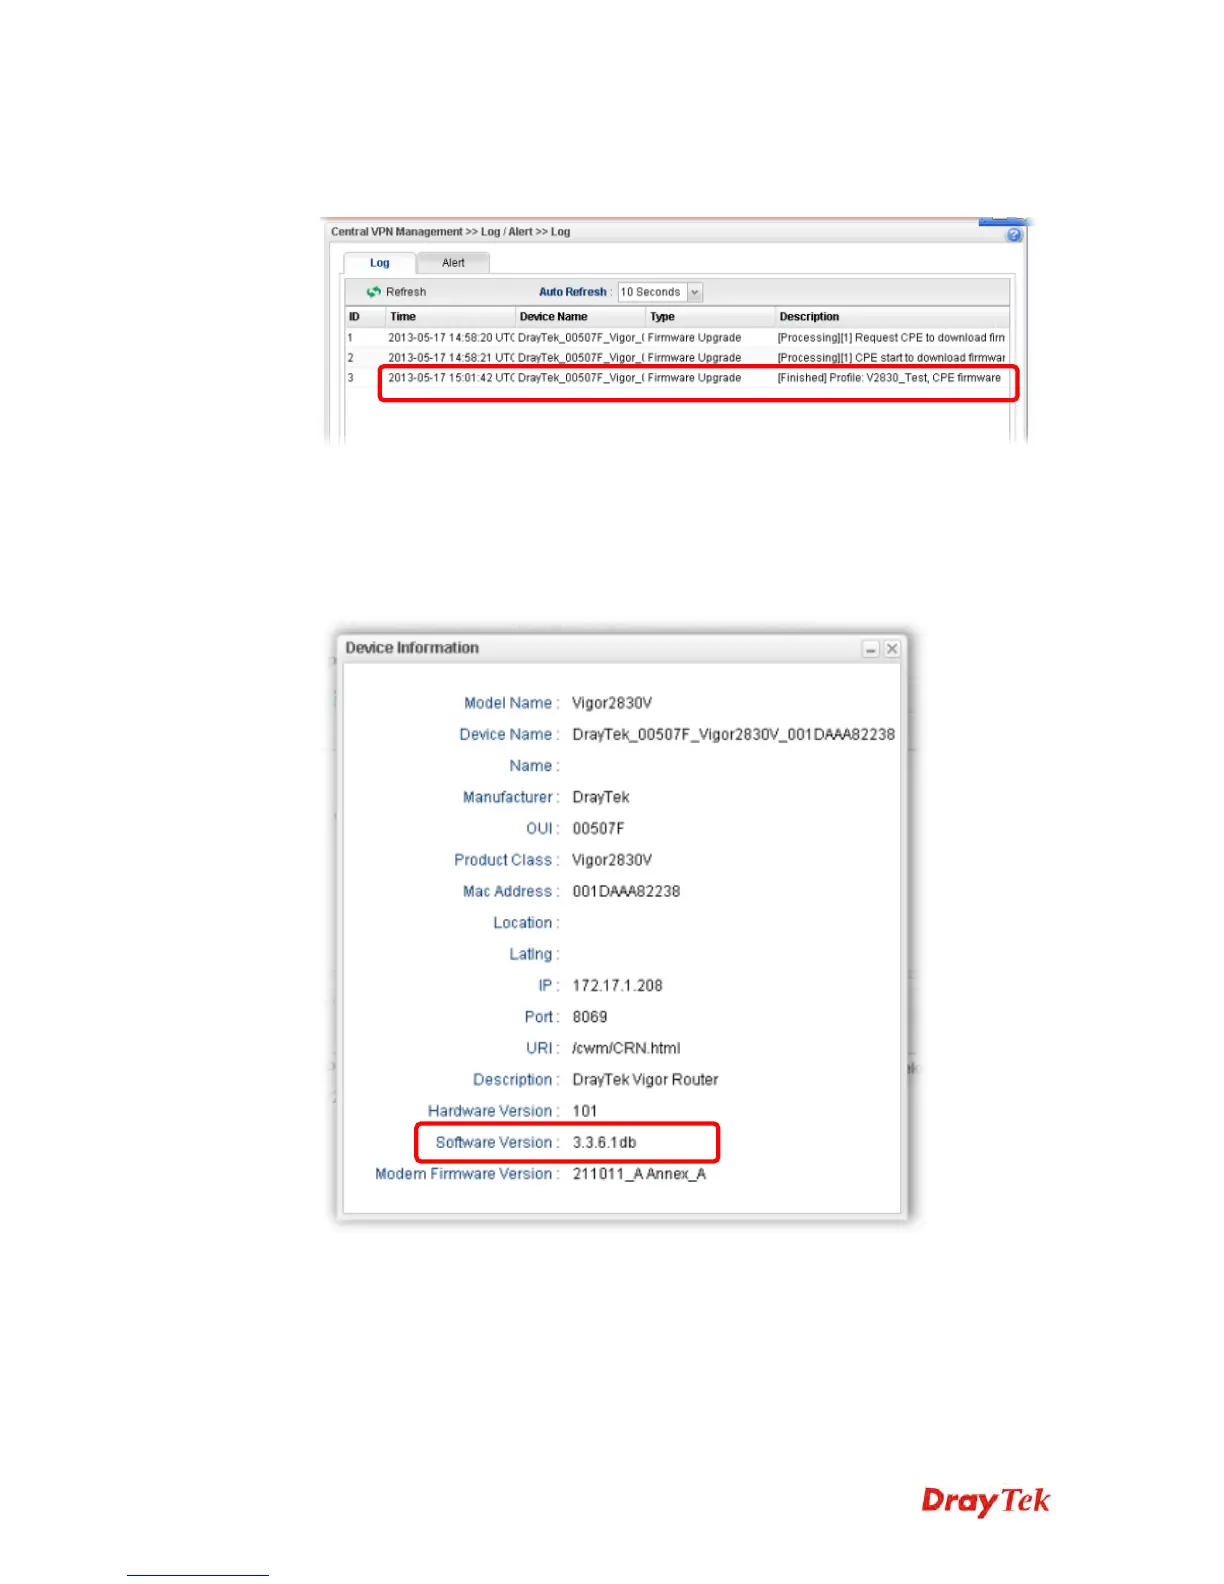Viewport: 1224px width, 1584px height.
Task: Click the Refresh button in Log toolbar
Action: point(396,292)
